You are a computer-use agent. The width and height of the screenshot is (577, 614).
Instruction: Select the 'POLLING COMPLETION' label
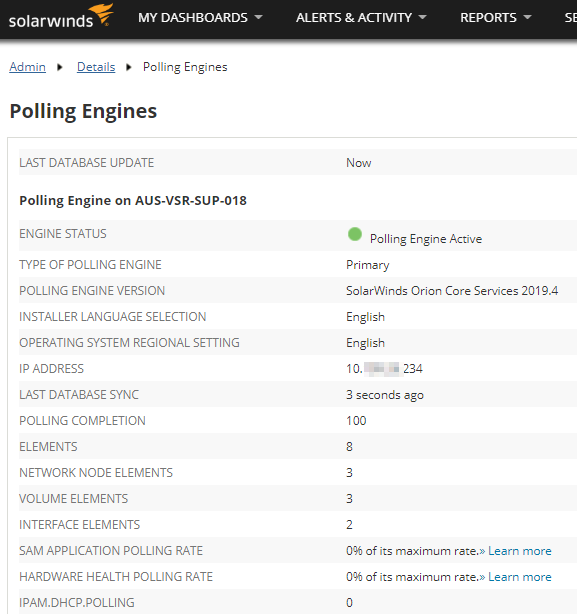tap(82, 421)
